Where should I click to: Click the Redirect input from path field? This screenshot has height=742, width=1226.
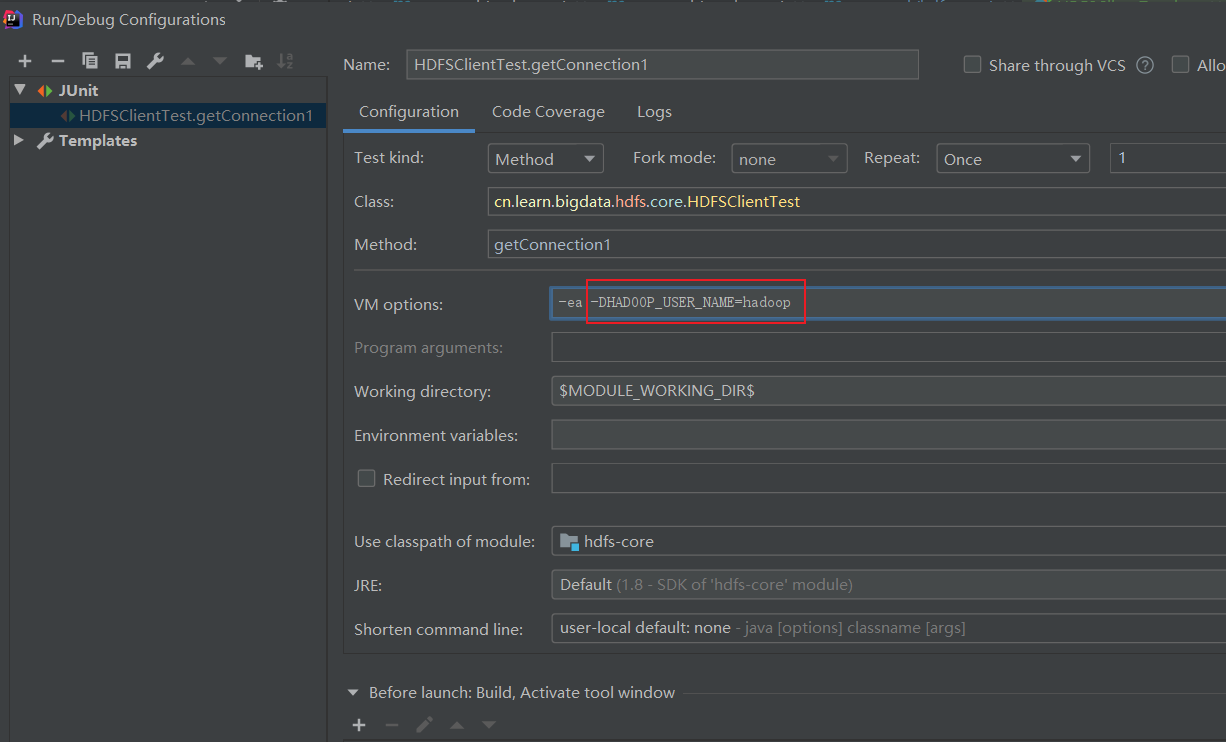888,479
